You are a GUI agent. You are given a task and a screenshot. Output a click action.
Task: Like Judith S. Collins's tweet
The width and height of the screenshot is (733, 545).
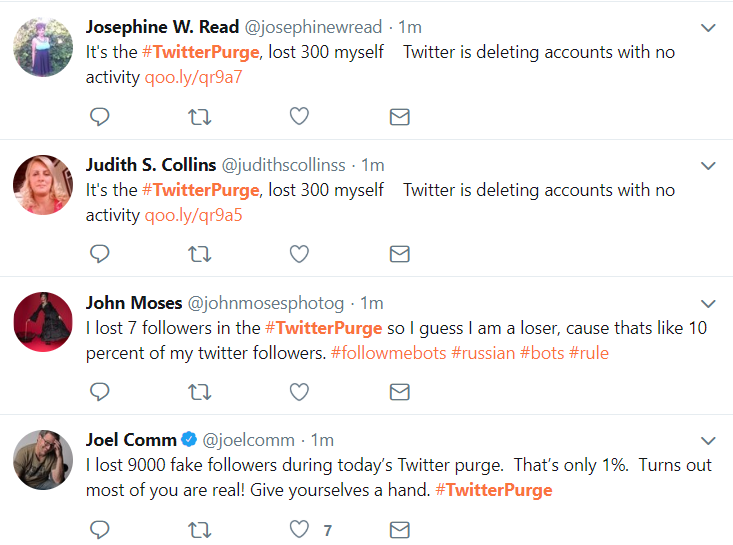pyautogui.click(x=299, y=255)
